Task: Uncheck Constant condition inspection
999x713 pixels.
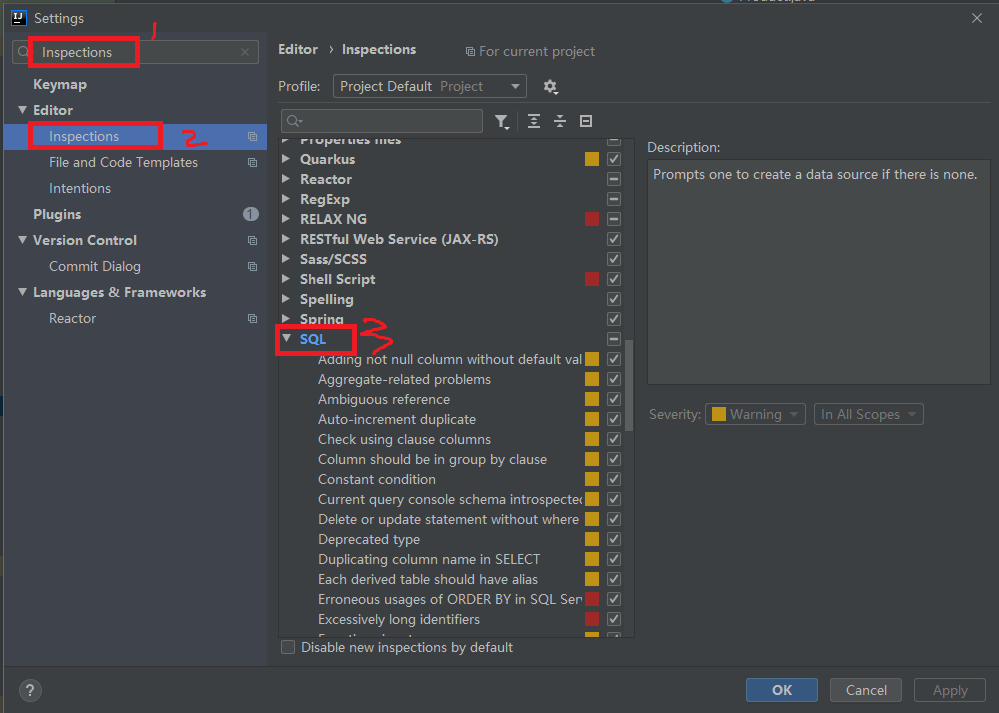Action: [614, 479]
